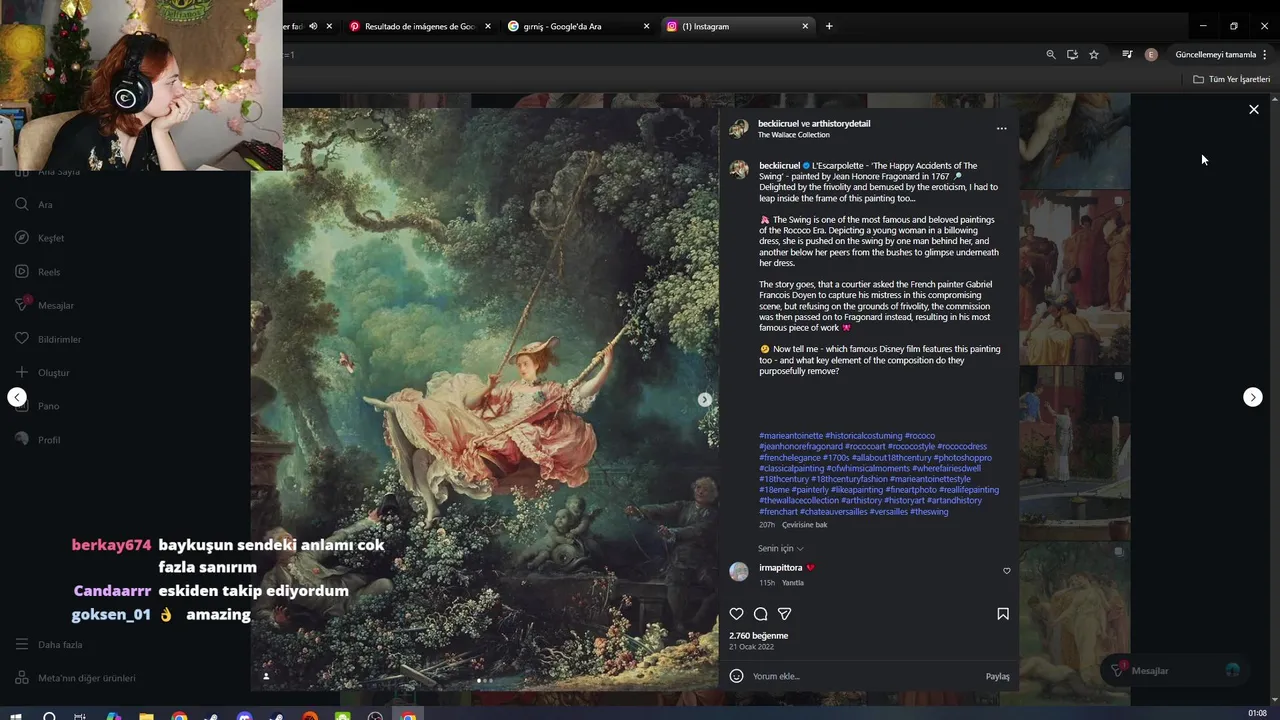Mute the audio-playing tab

pyautogui.click(x=313, y=26)
